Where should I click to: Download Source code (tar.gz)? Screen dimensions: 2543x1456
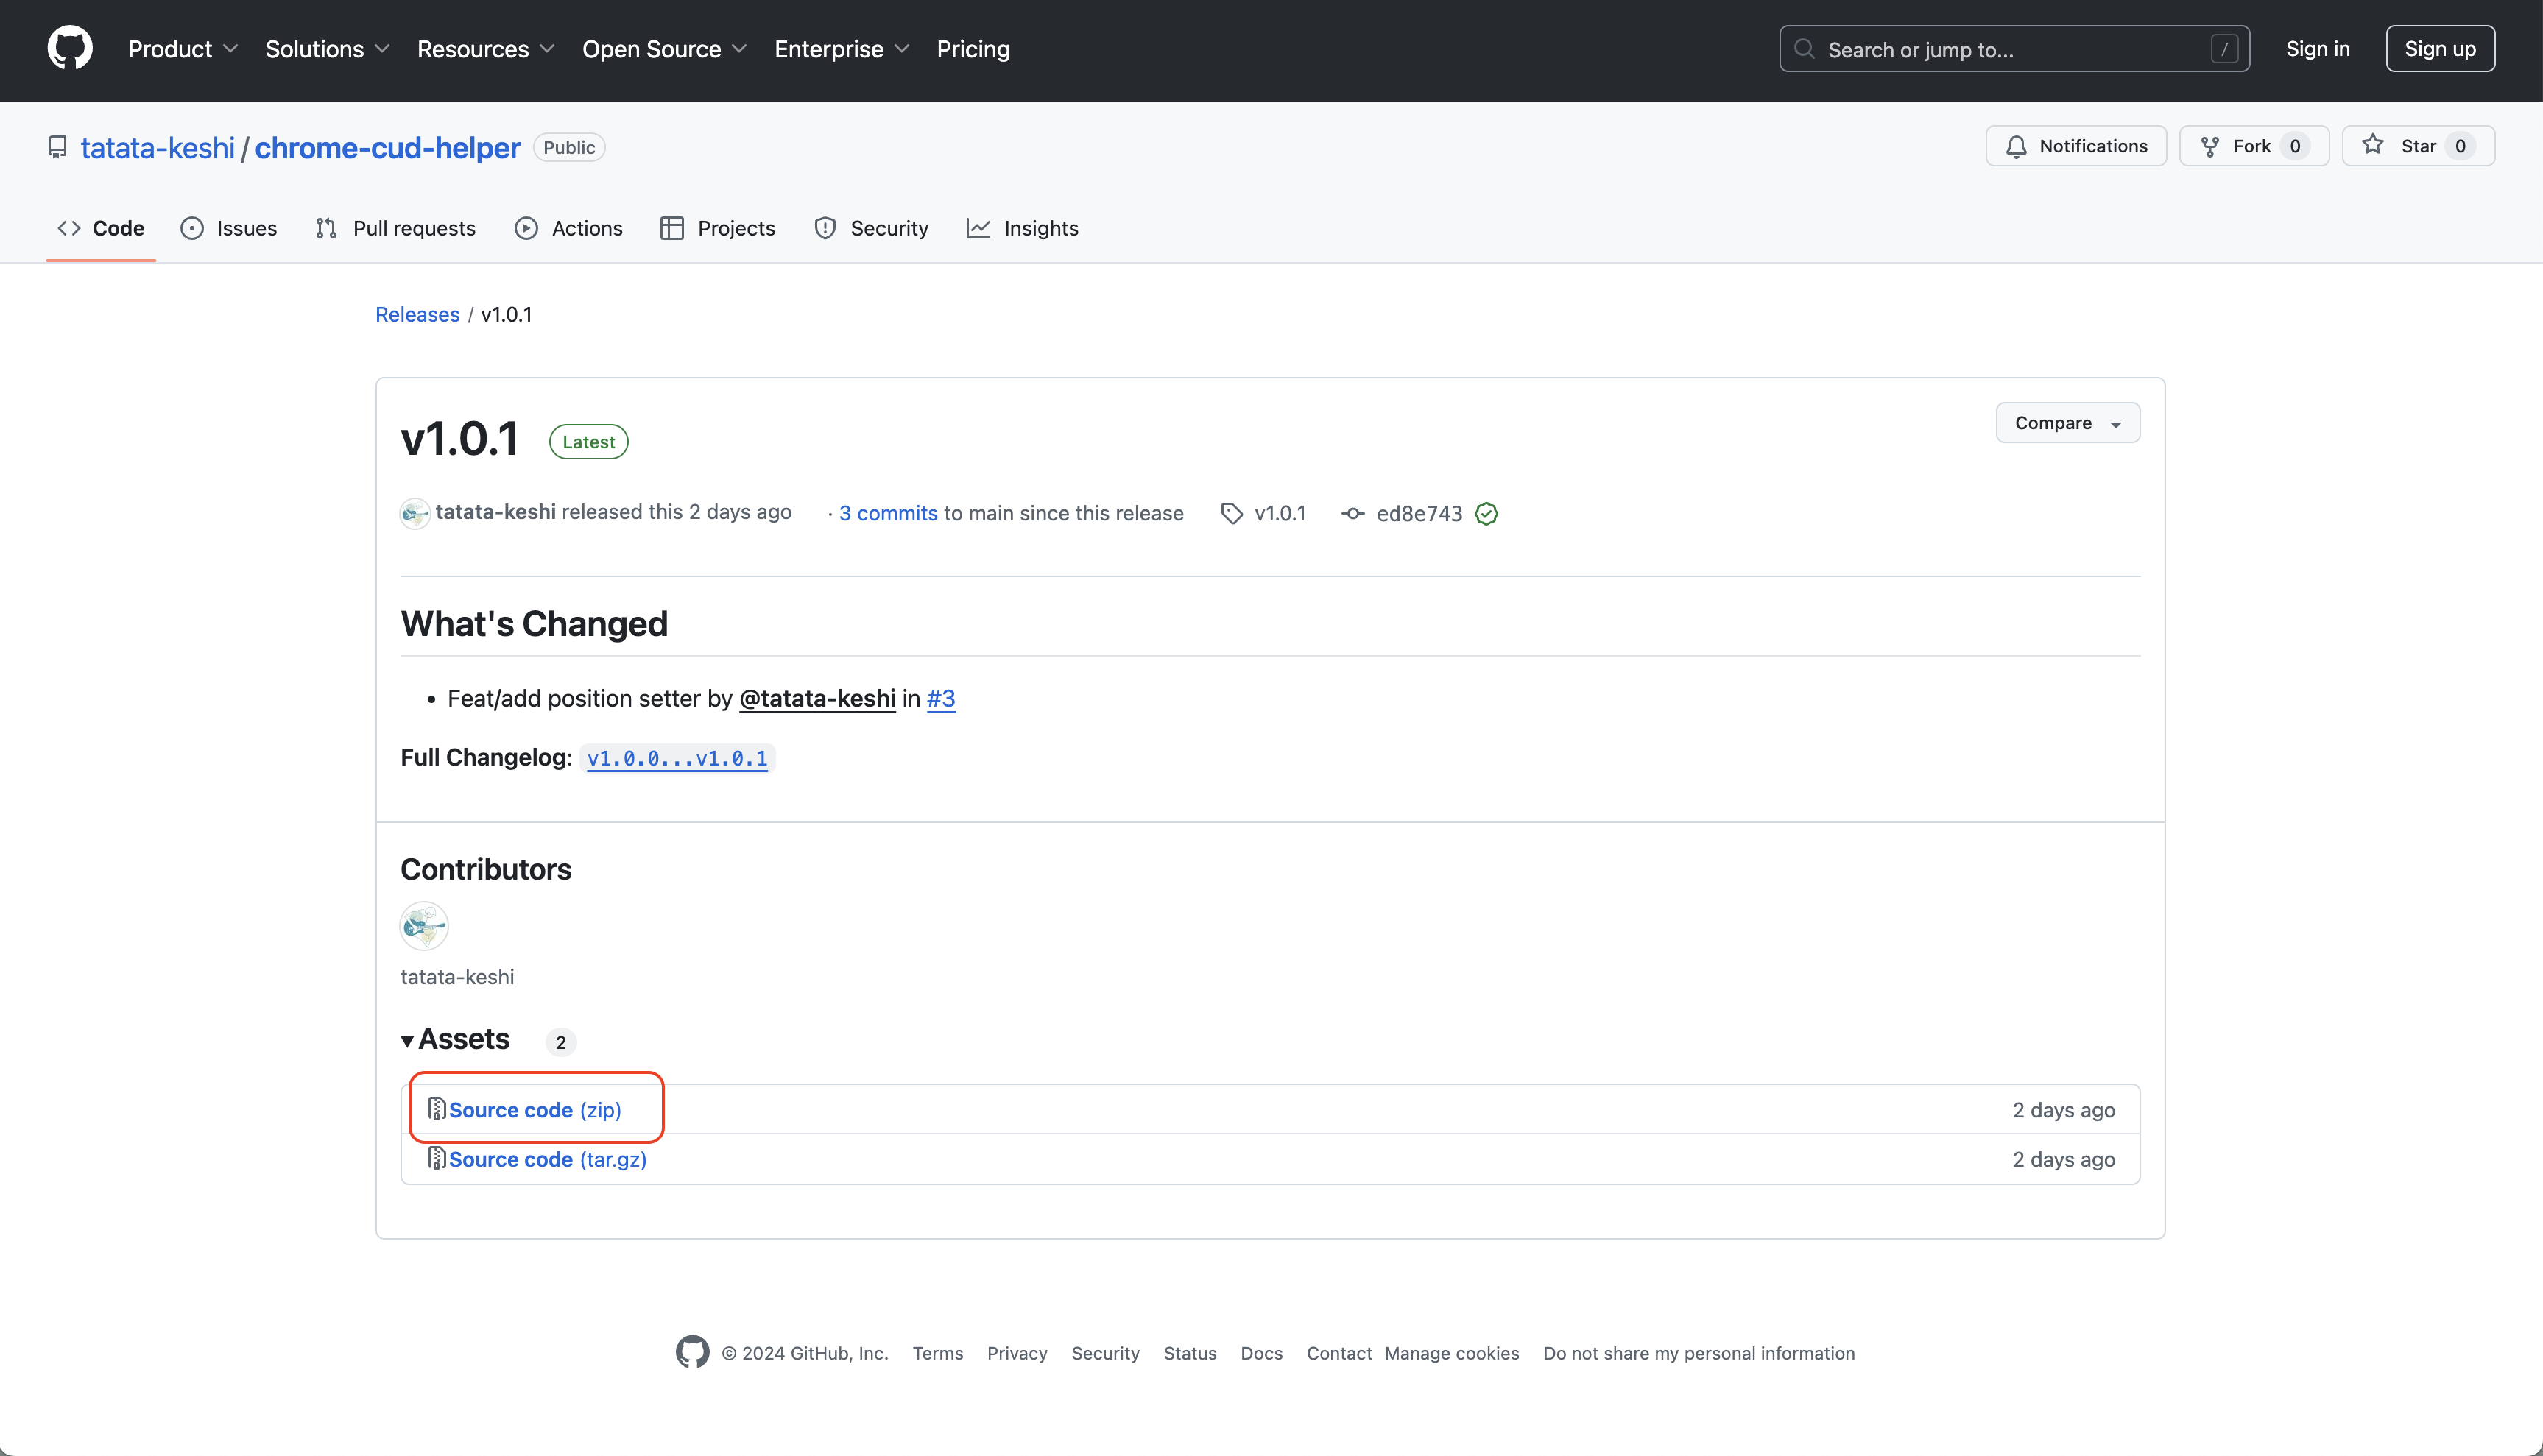pyautogui.click(x=548, y=1159)
